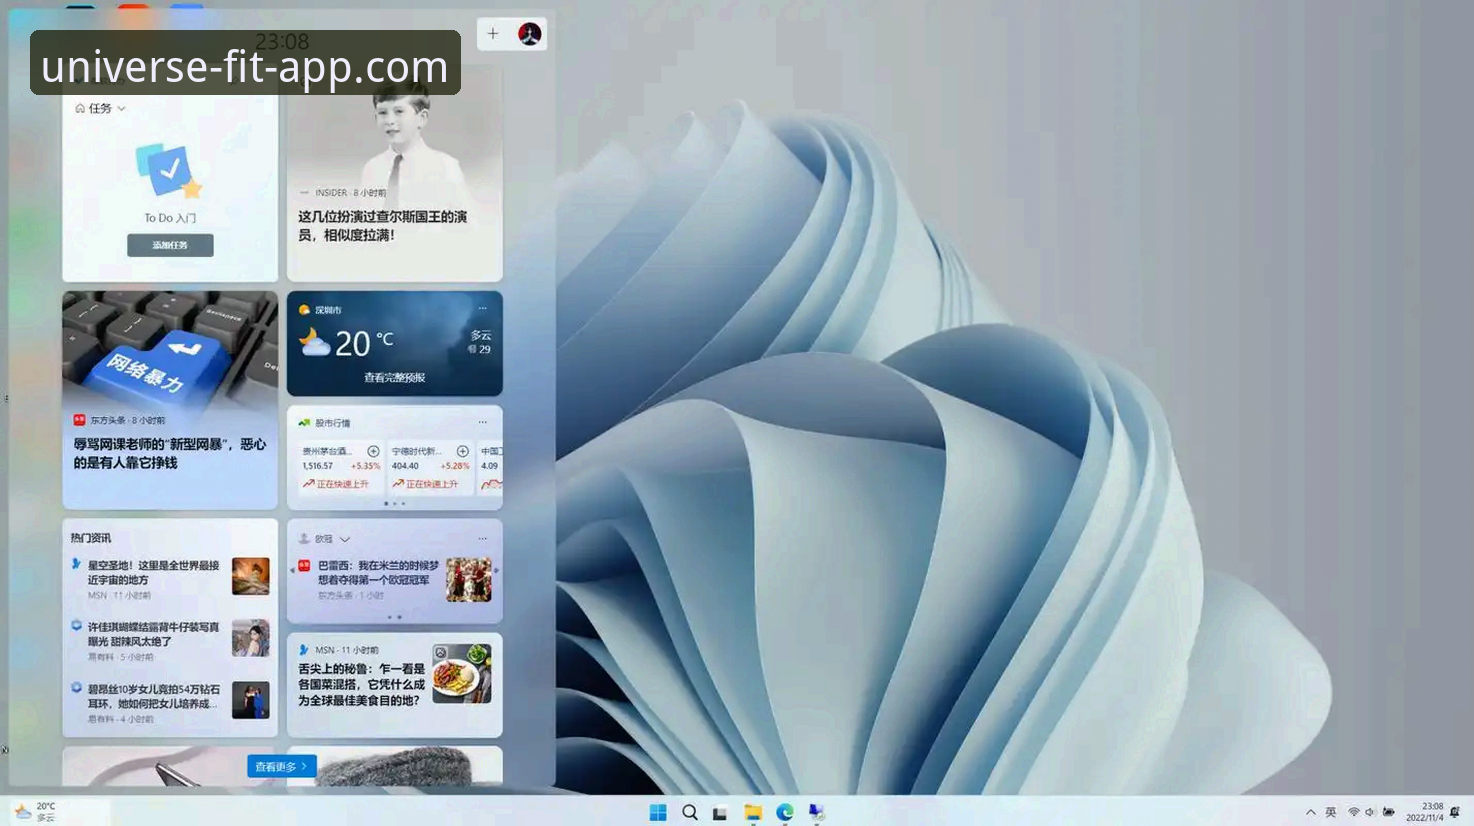Image resolution: width=1474 pixels, height=826 pixels.
Task: Click the 热门资讯 heading
Action: [x=91, y=538]
